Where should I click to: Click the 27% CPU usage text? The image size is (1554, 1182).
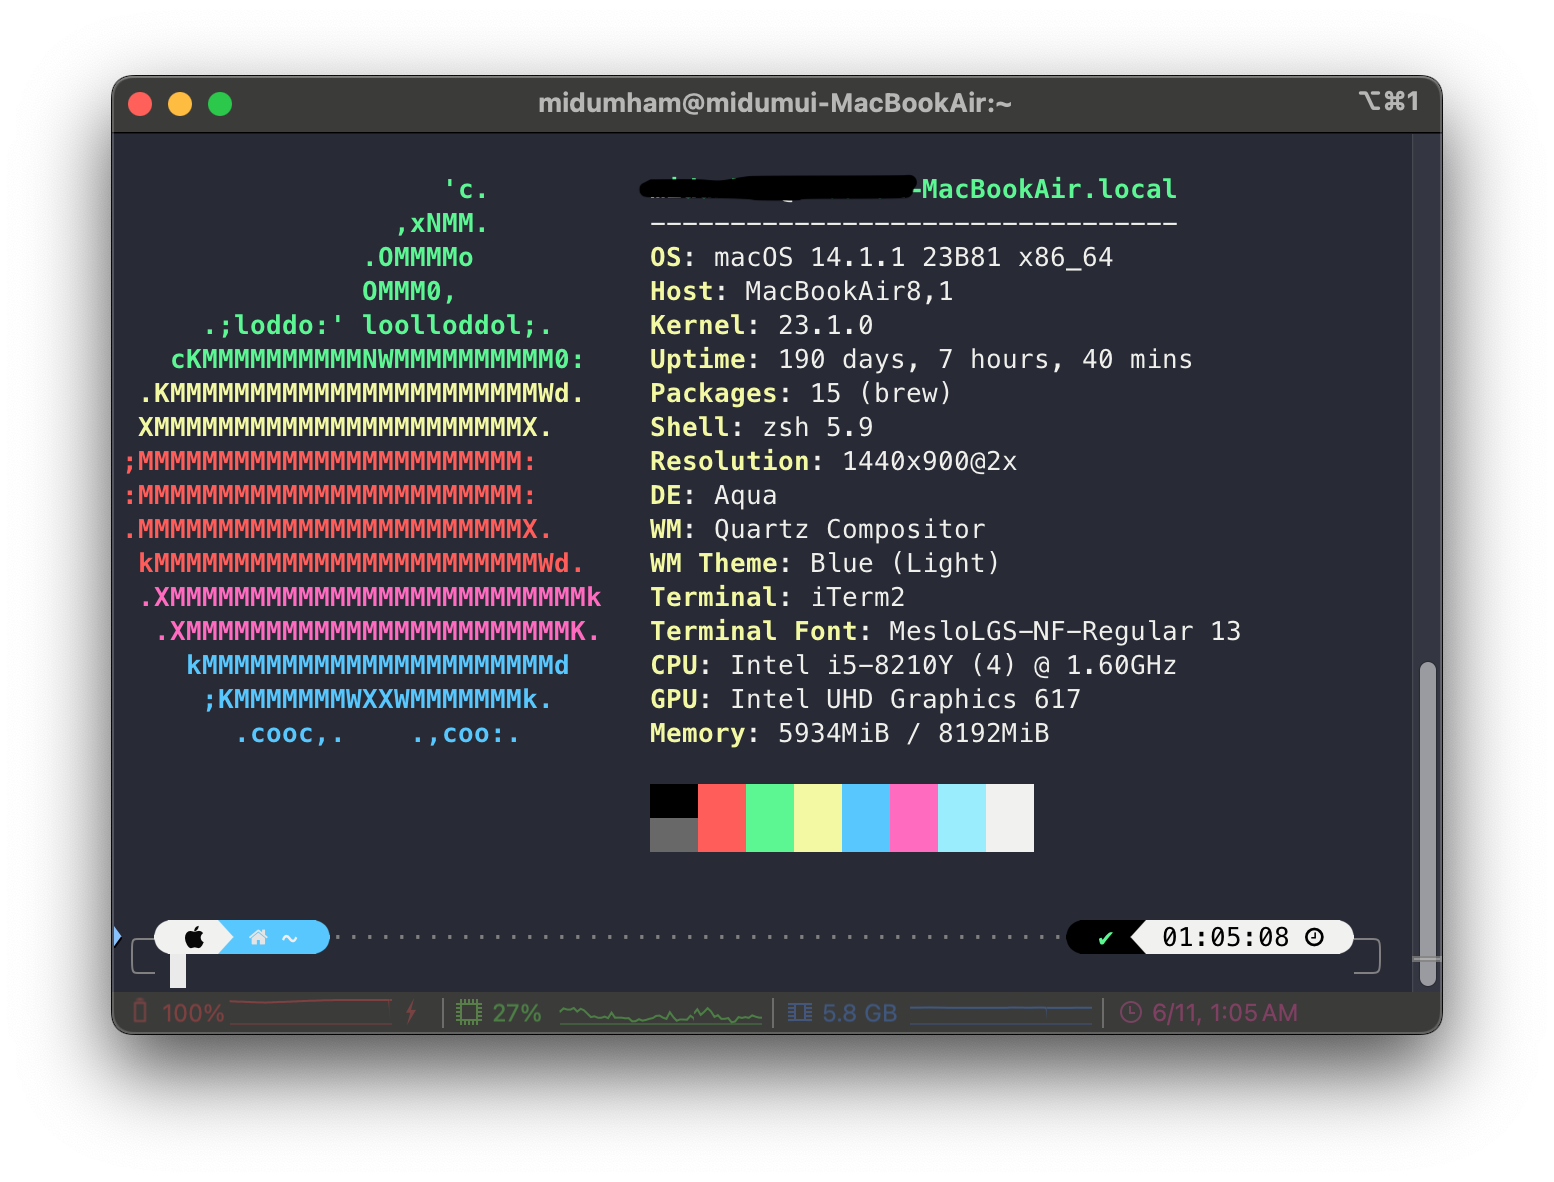[x=517, y=1013]
